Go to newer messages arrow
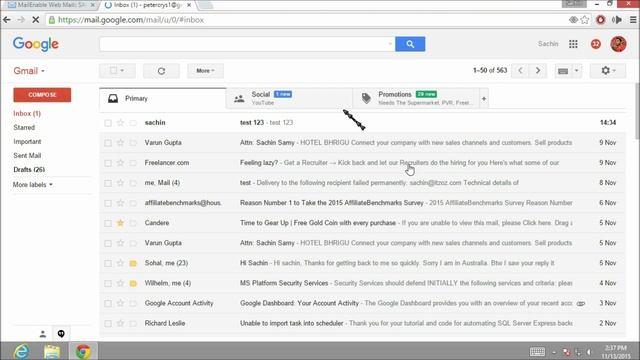 520,71
